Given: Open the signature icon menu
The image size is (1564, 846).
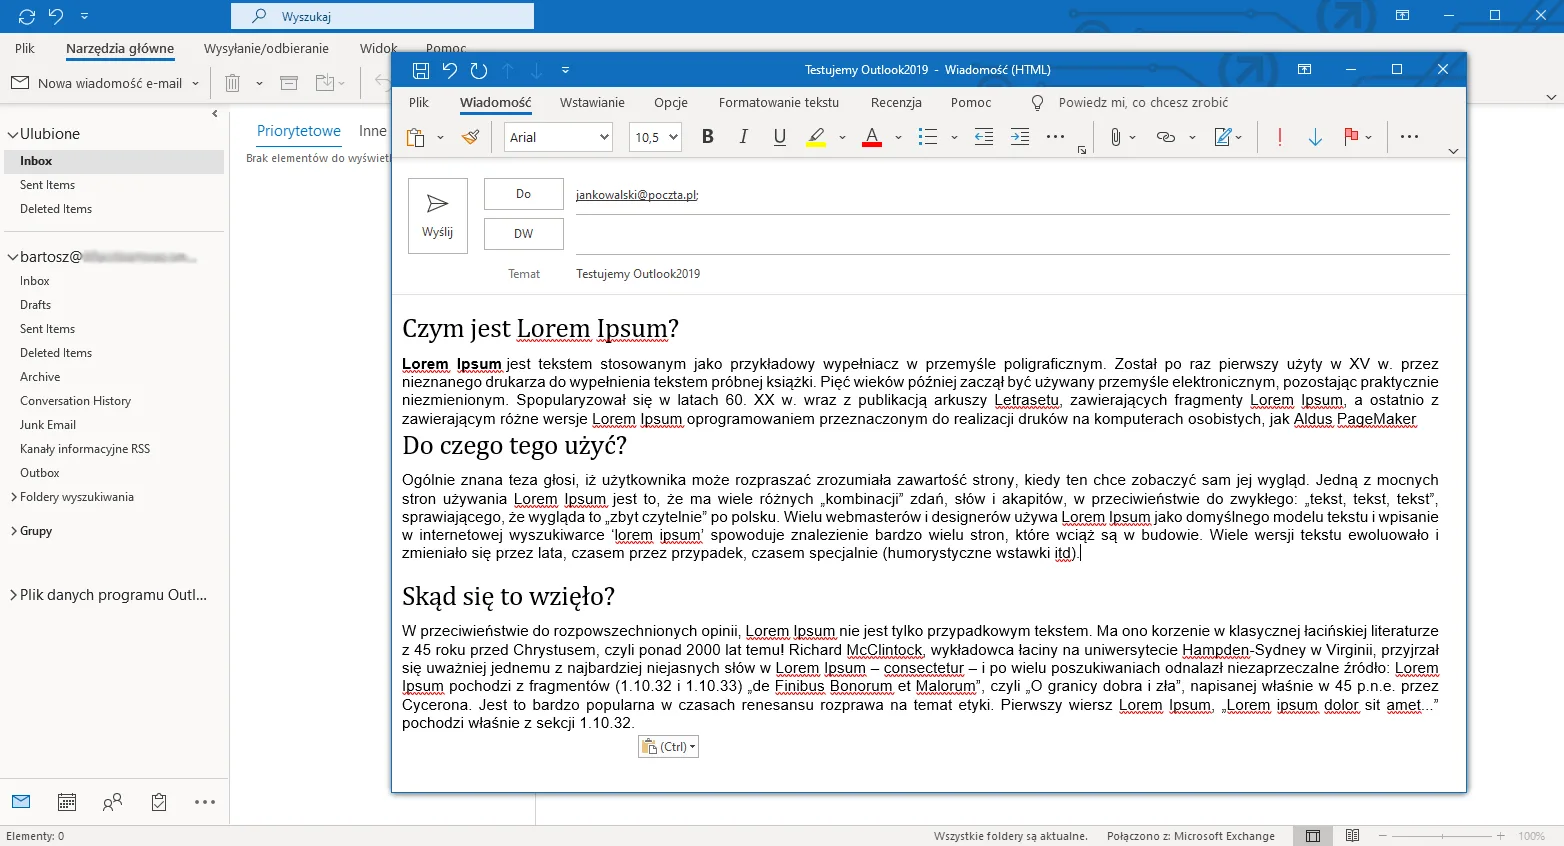Looking at the screenshot, I should pos(1227,137).
